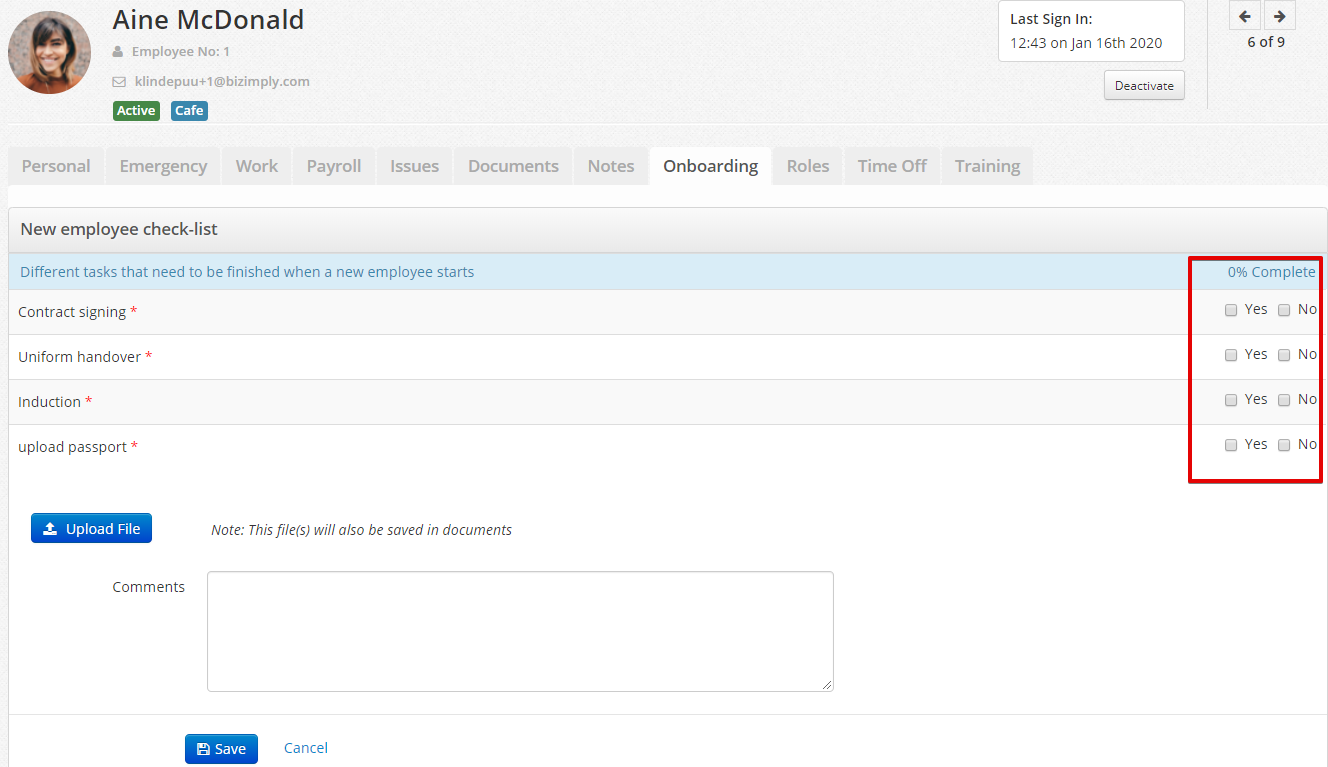Check Yes for upload passport
Screen dimensions: 1328x767
pos(1231,445)
